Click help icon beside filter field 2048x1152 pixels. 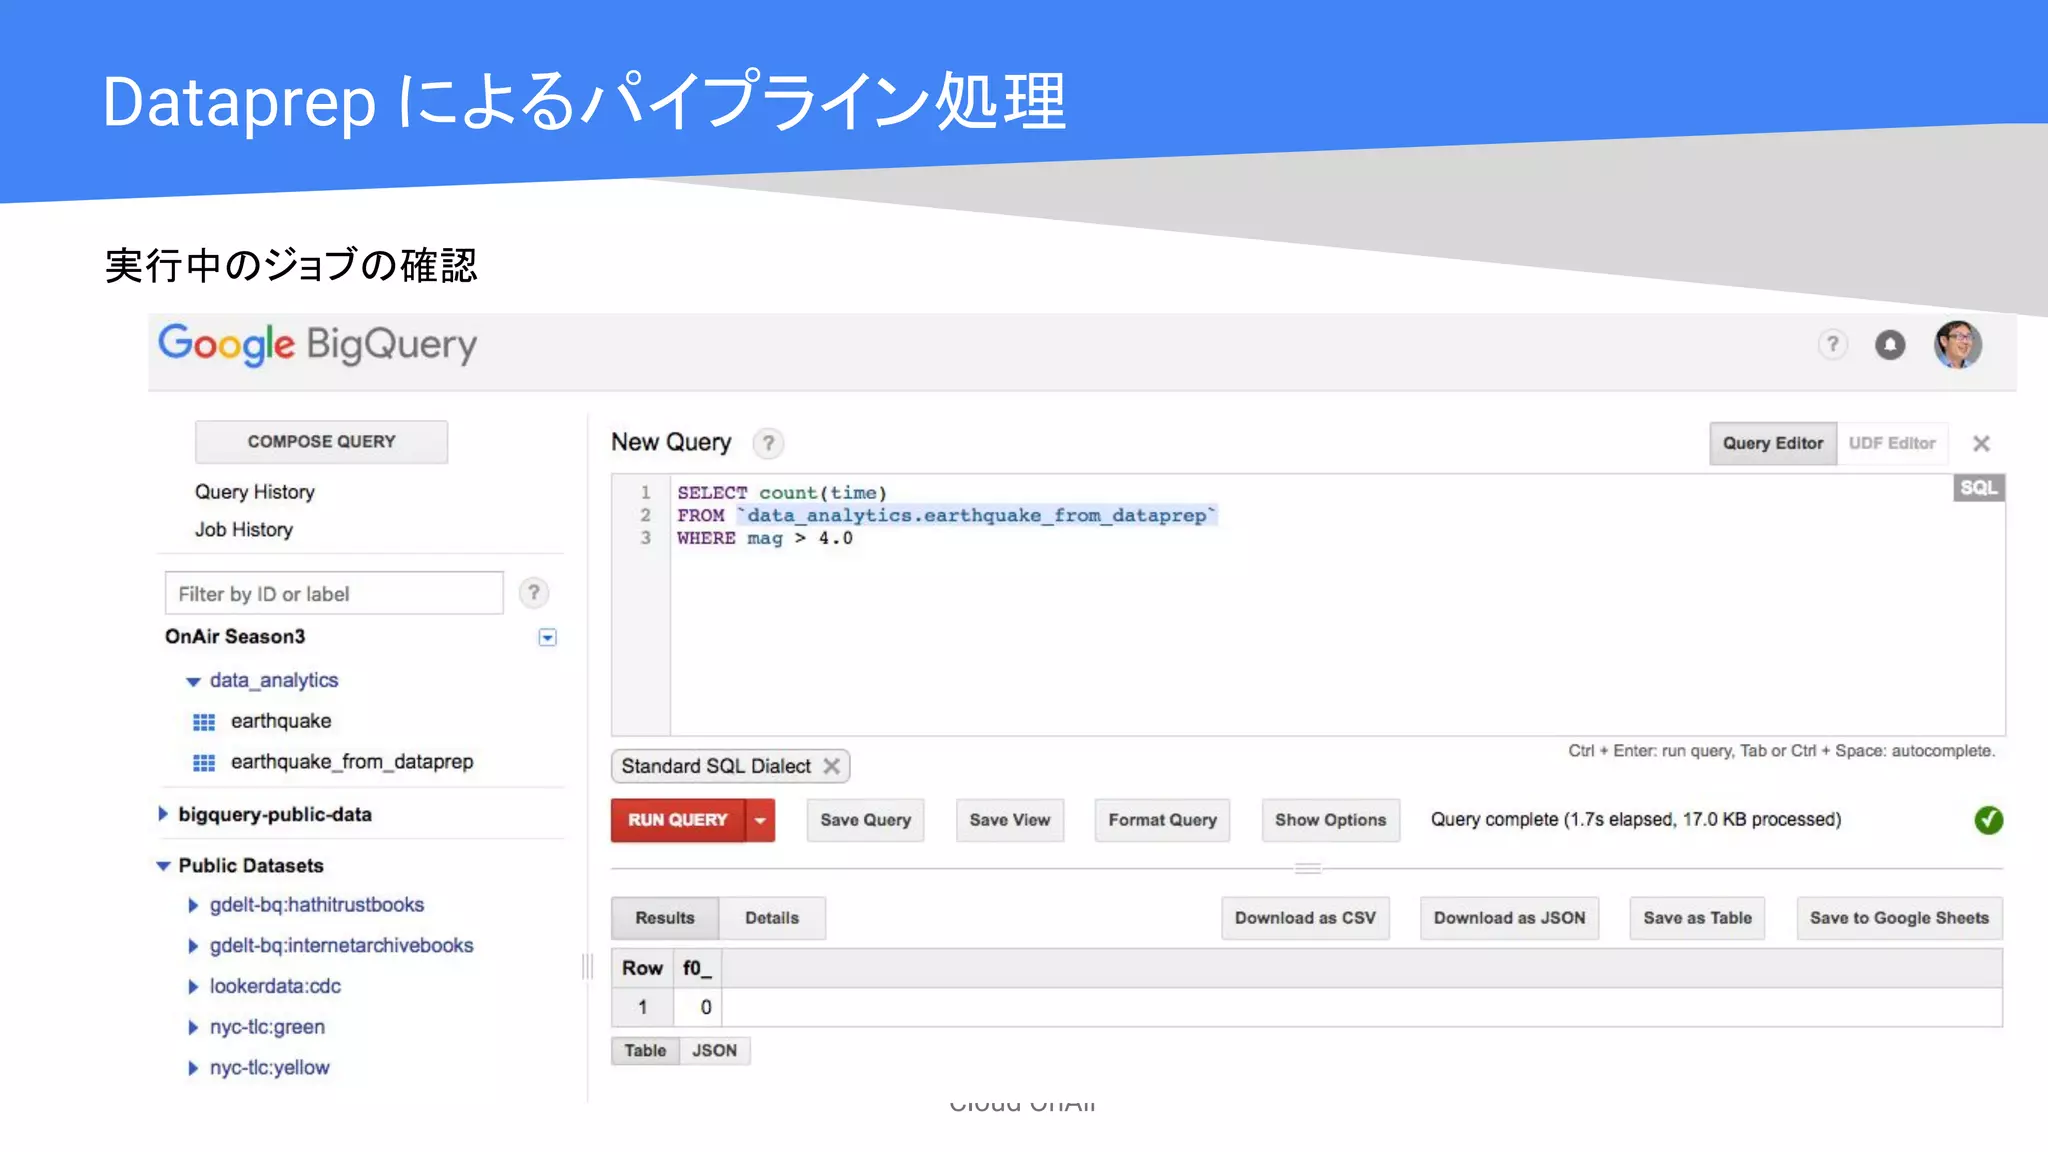click(x=534, y=593)
